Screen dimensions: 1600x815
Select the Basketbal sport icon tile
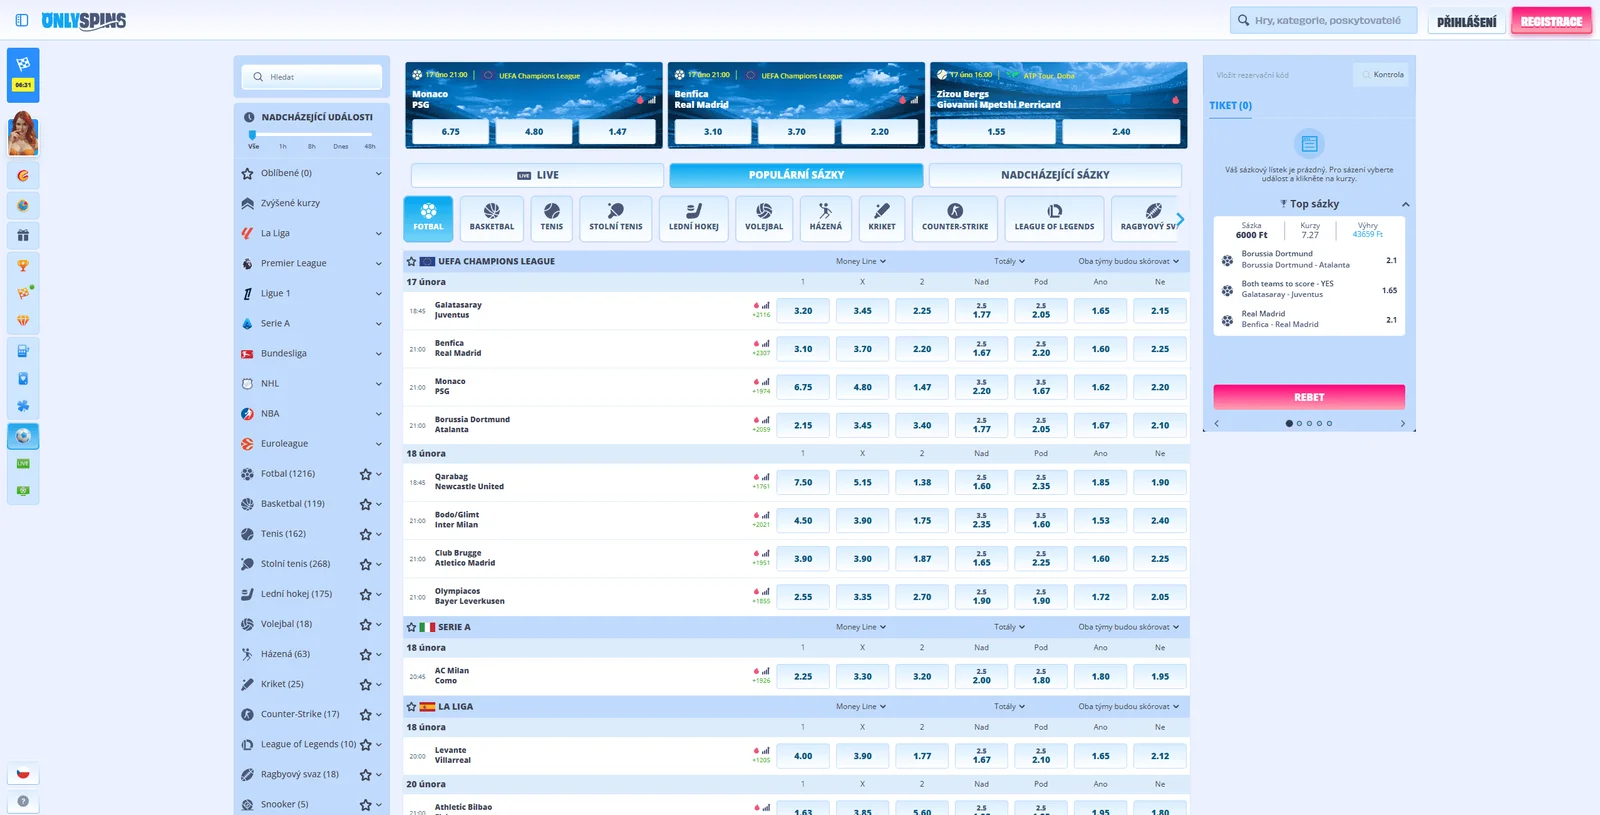(491, 218)
